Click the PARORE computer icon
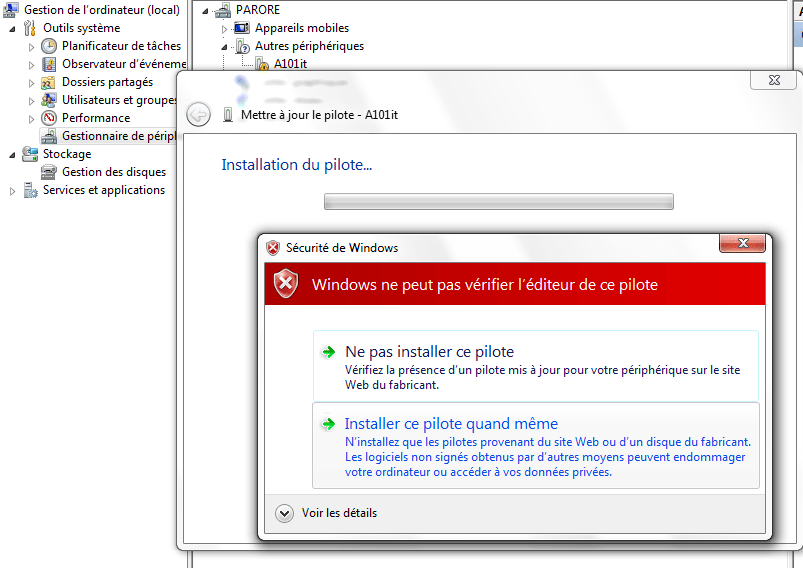Screen dimensions: 803x568 [x=223, y=10]
